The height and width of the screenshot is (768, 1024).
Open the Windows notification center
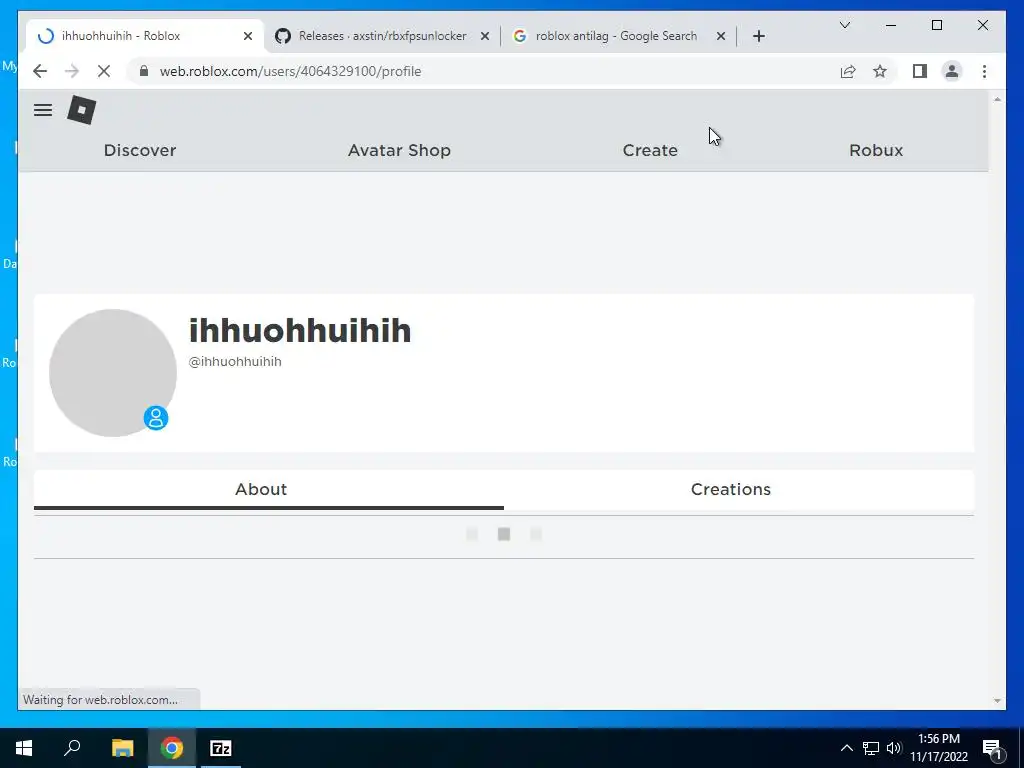tap(992, 748)
